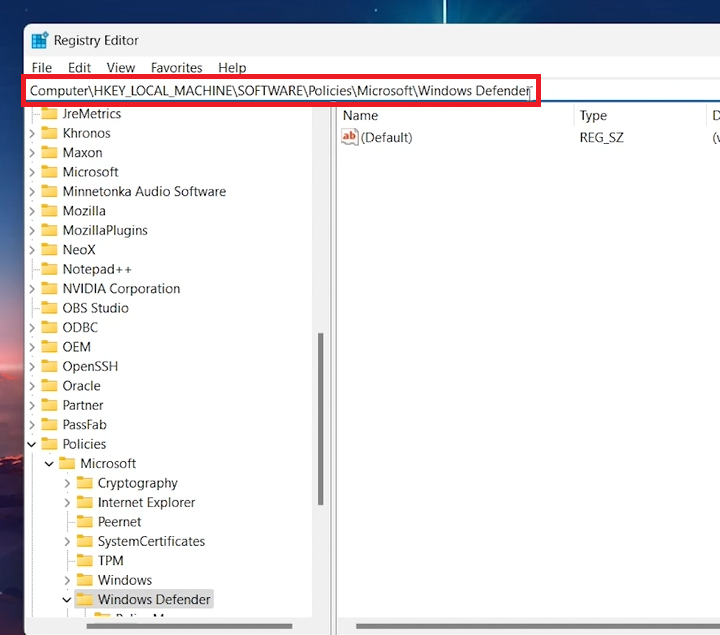
Task: Select the NVIDIA Corporation key label
Action: (x=121, y=288)
